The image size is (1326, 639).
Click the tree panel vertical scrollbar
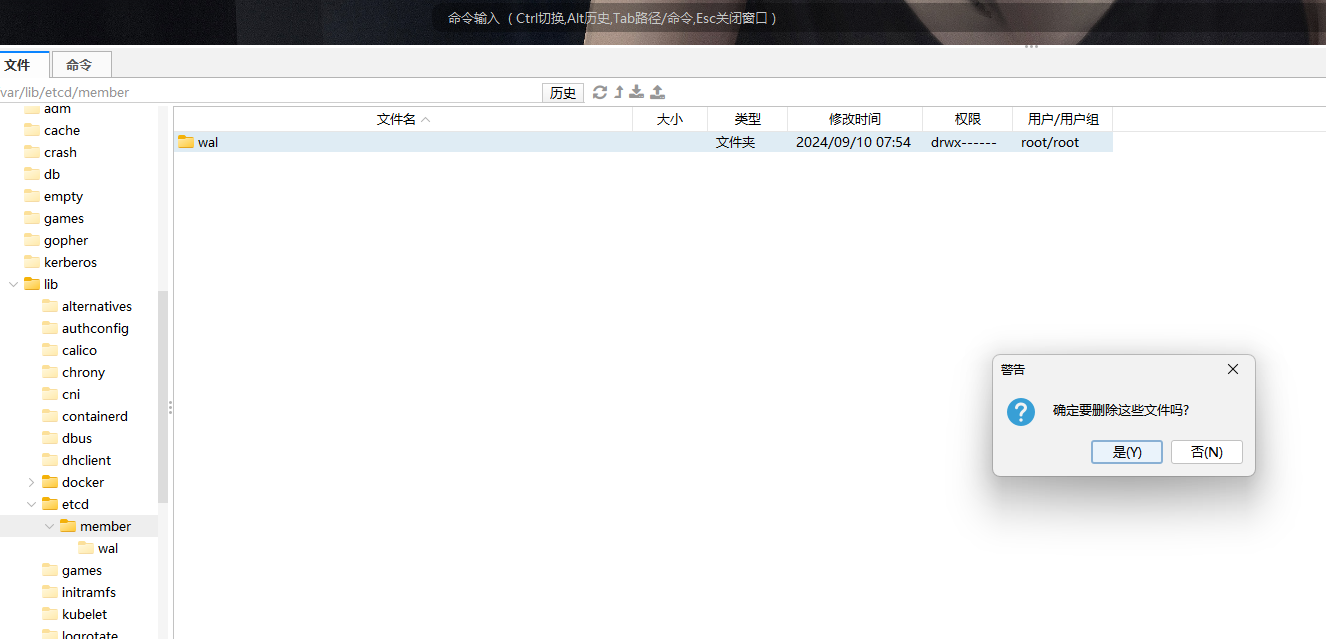[x=163, y=397]
